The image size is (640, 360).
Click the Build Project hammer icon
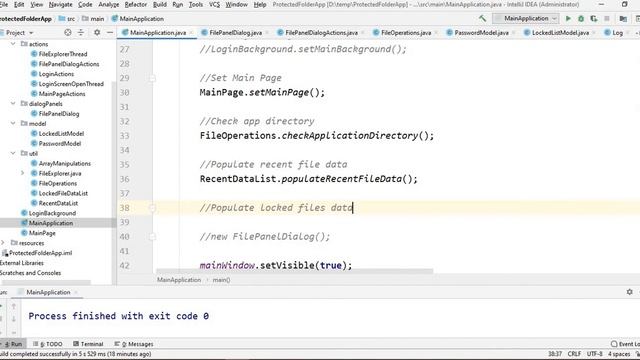(482, 18)
